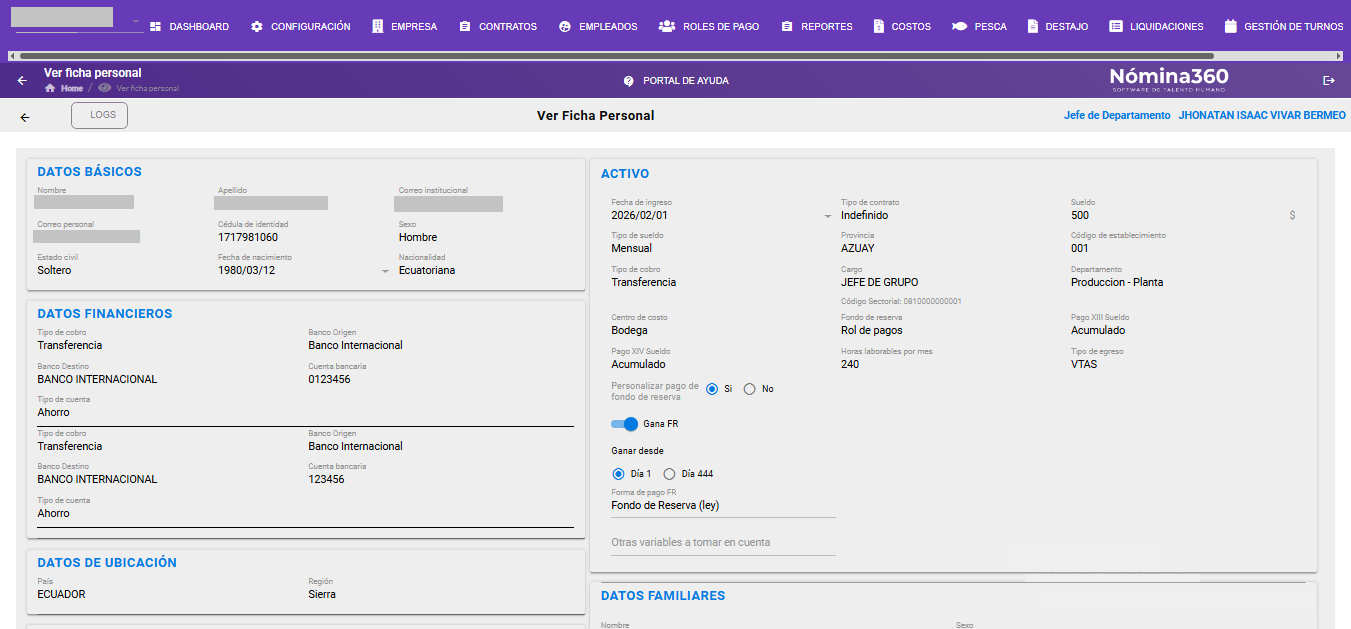Screen dimensions: 1351x629
Task: Click the Home breadcrumb link
Action: (x=72, y=88)
